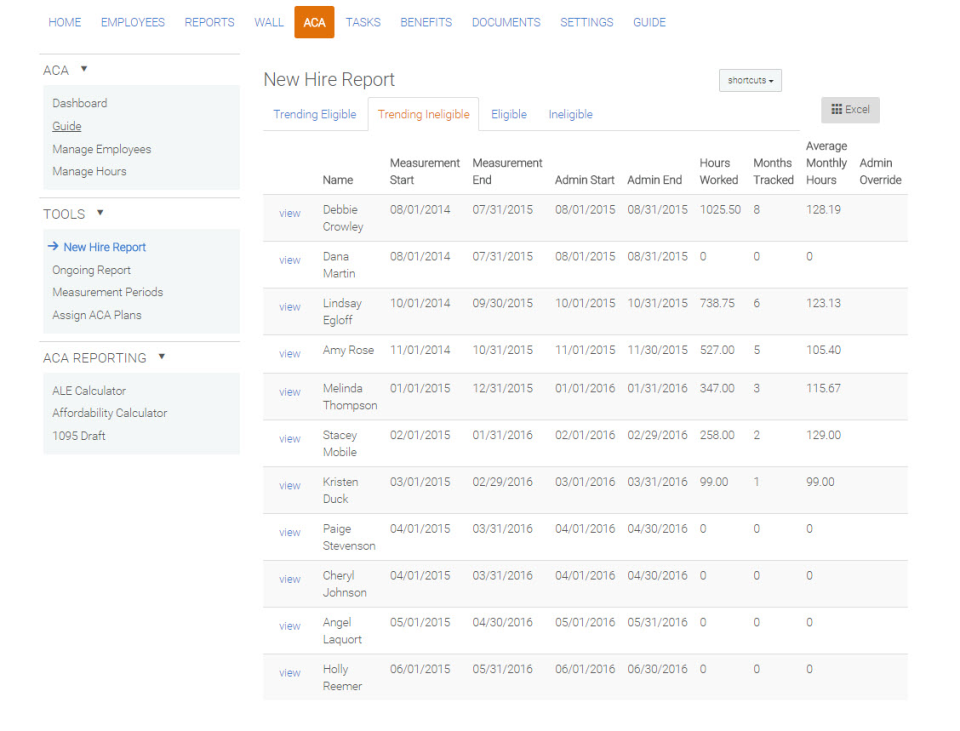Screen dimensions: 960x731
Task: Open the shortcuts dropdown
Action: (750, 80)
